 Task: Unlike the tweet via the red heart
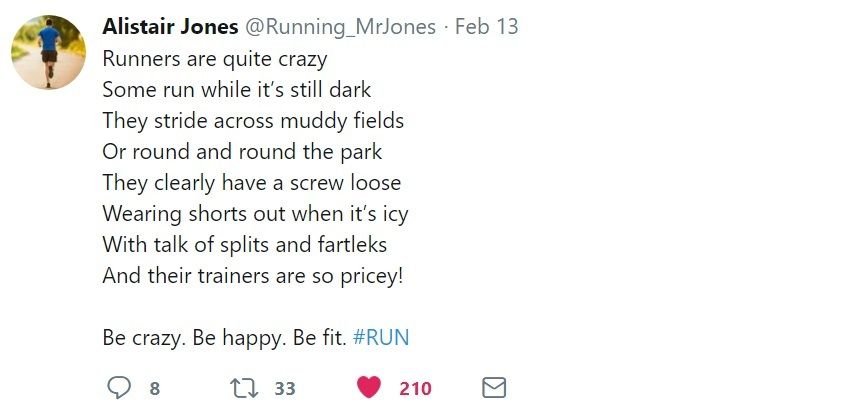[x=370, y=387]
